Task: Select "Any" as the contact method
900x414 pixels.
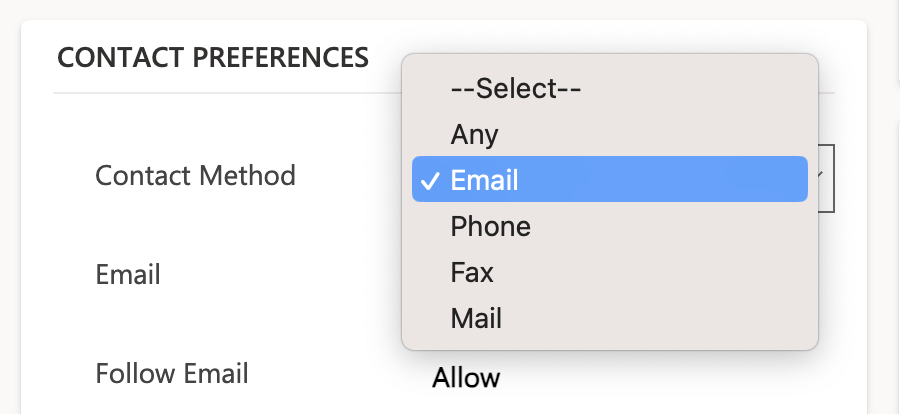Action: (475, 134)
